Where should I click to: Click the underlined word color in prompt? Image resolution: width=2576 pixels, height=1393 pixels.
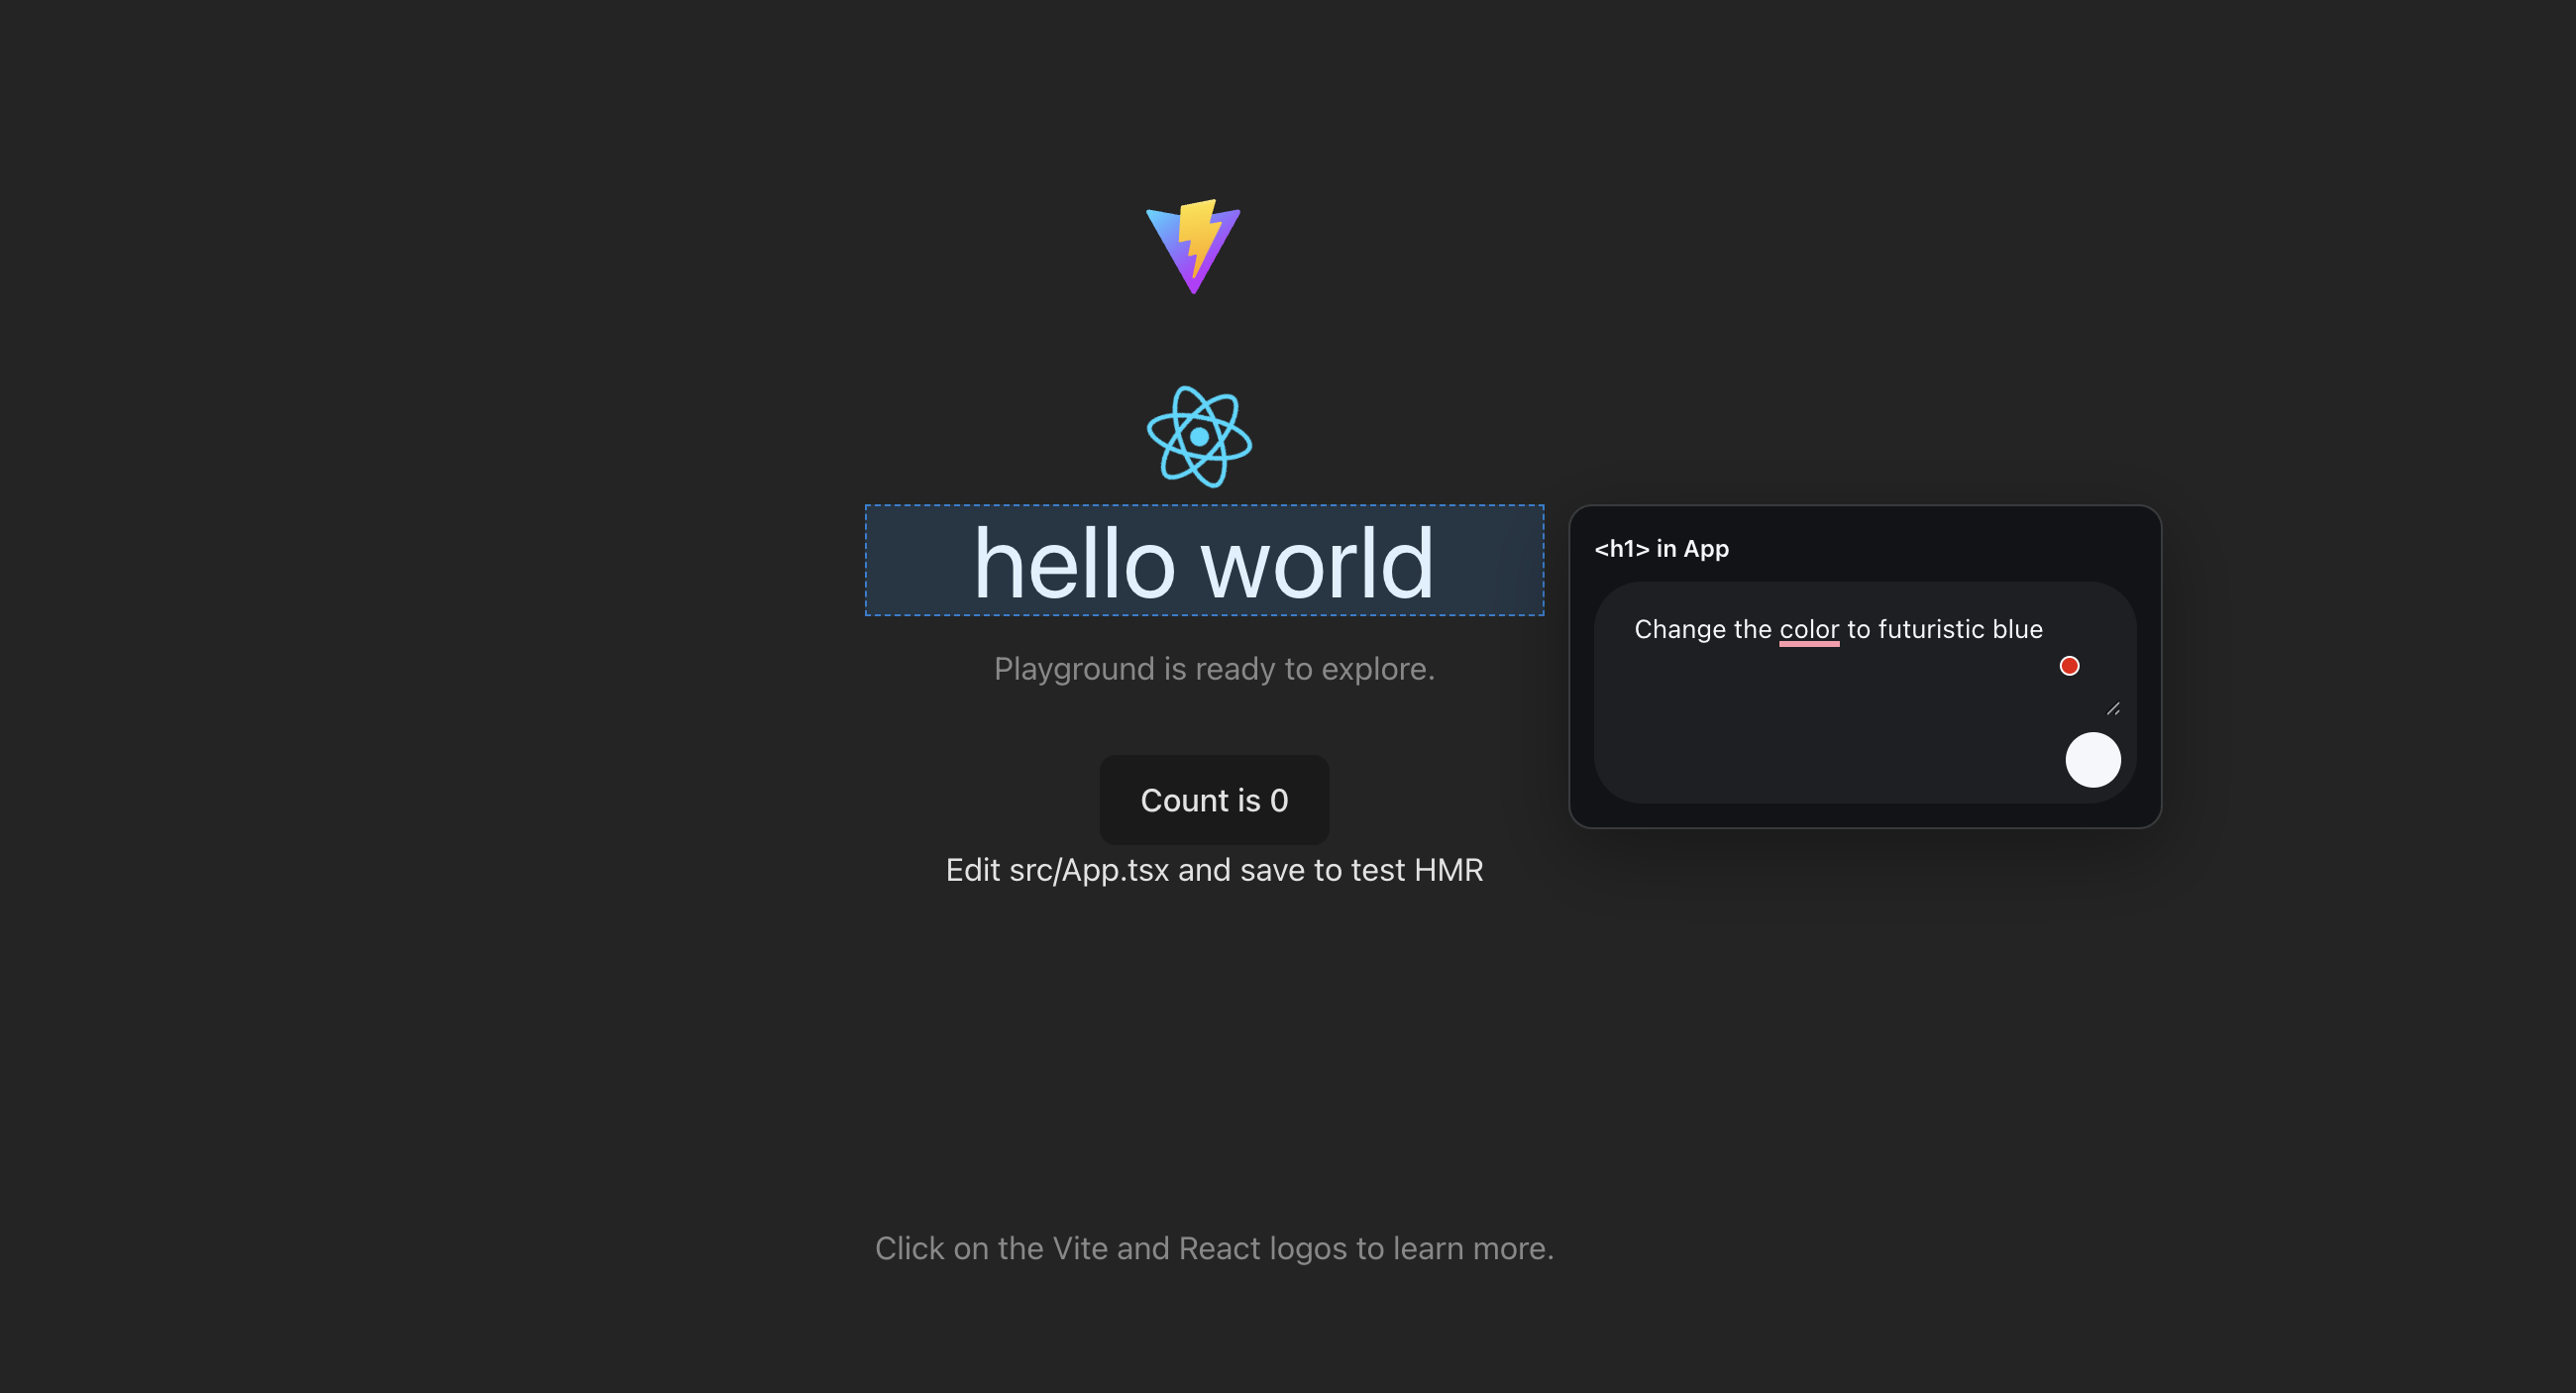[x=1808, y=629]
